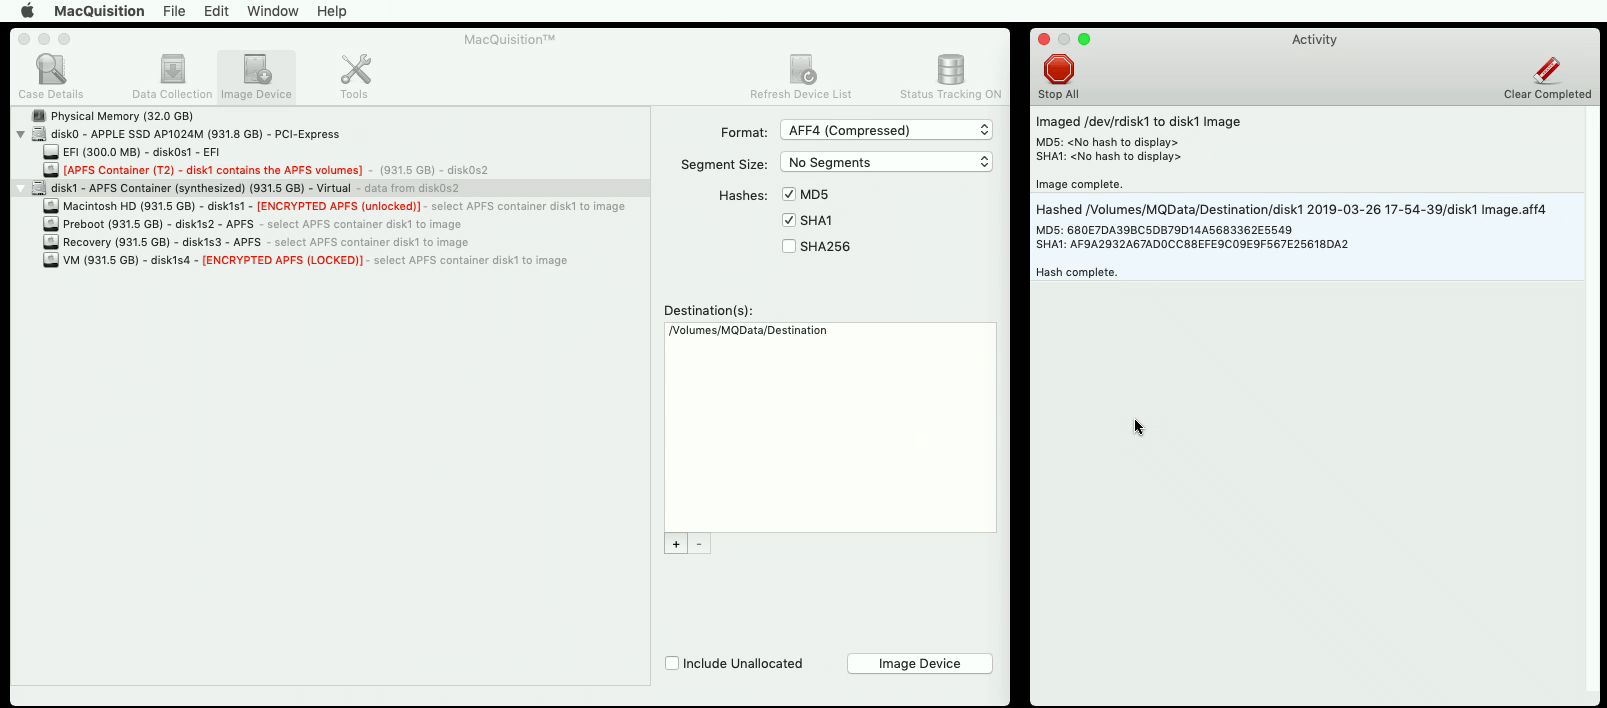Select Recovery (931.5 GB) - disk1s3 row
Viewport: 1607px width, 708px height.
[330, 242]
